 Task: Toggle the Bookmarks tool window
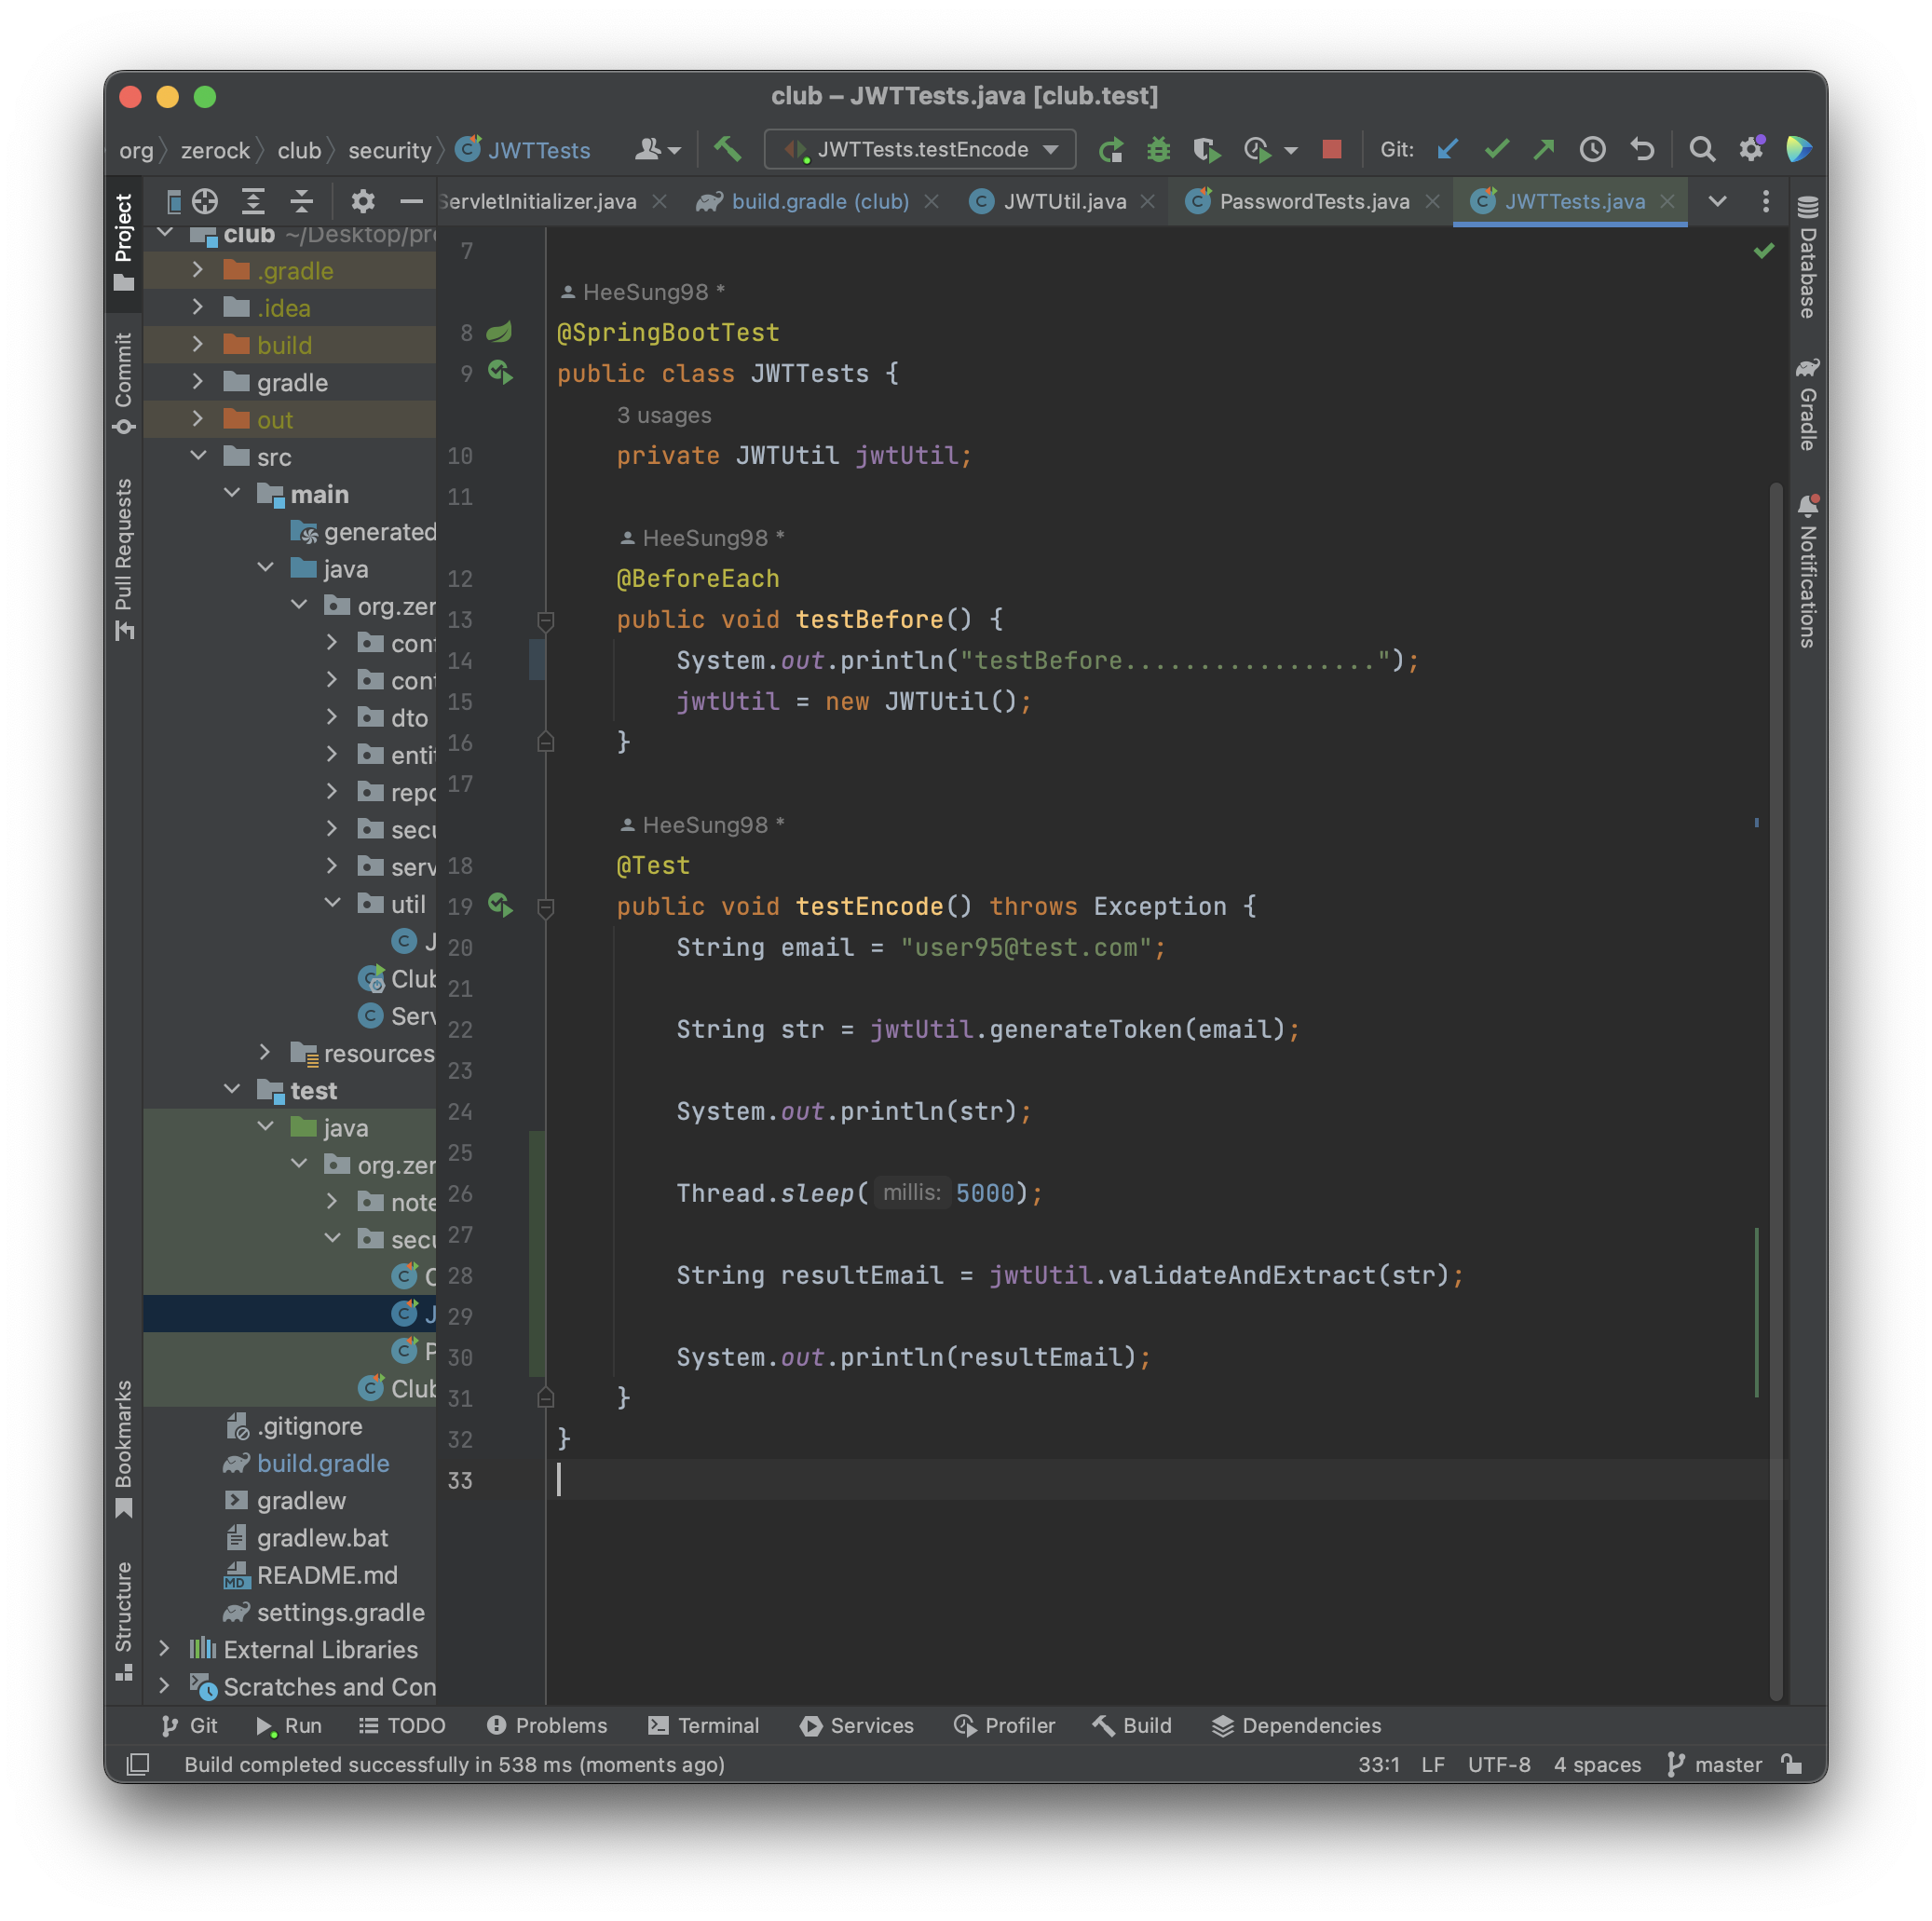124,1449
